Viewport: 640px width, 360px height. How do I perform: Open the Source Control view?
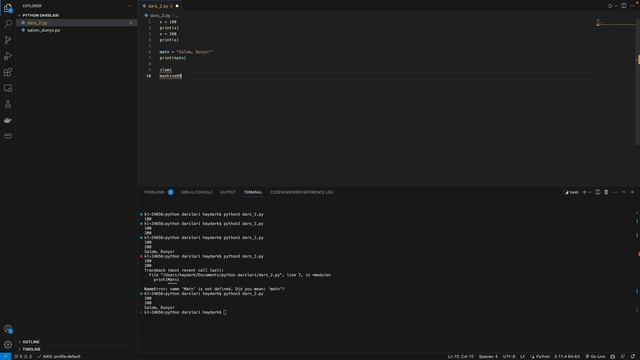(8, 40)
